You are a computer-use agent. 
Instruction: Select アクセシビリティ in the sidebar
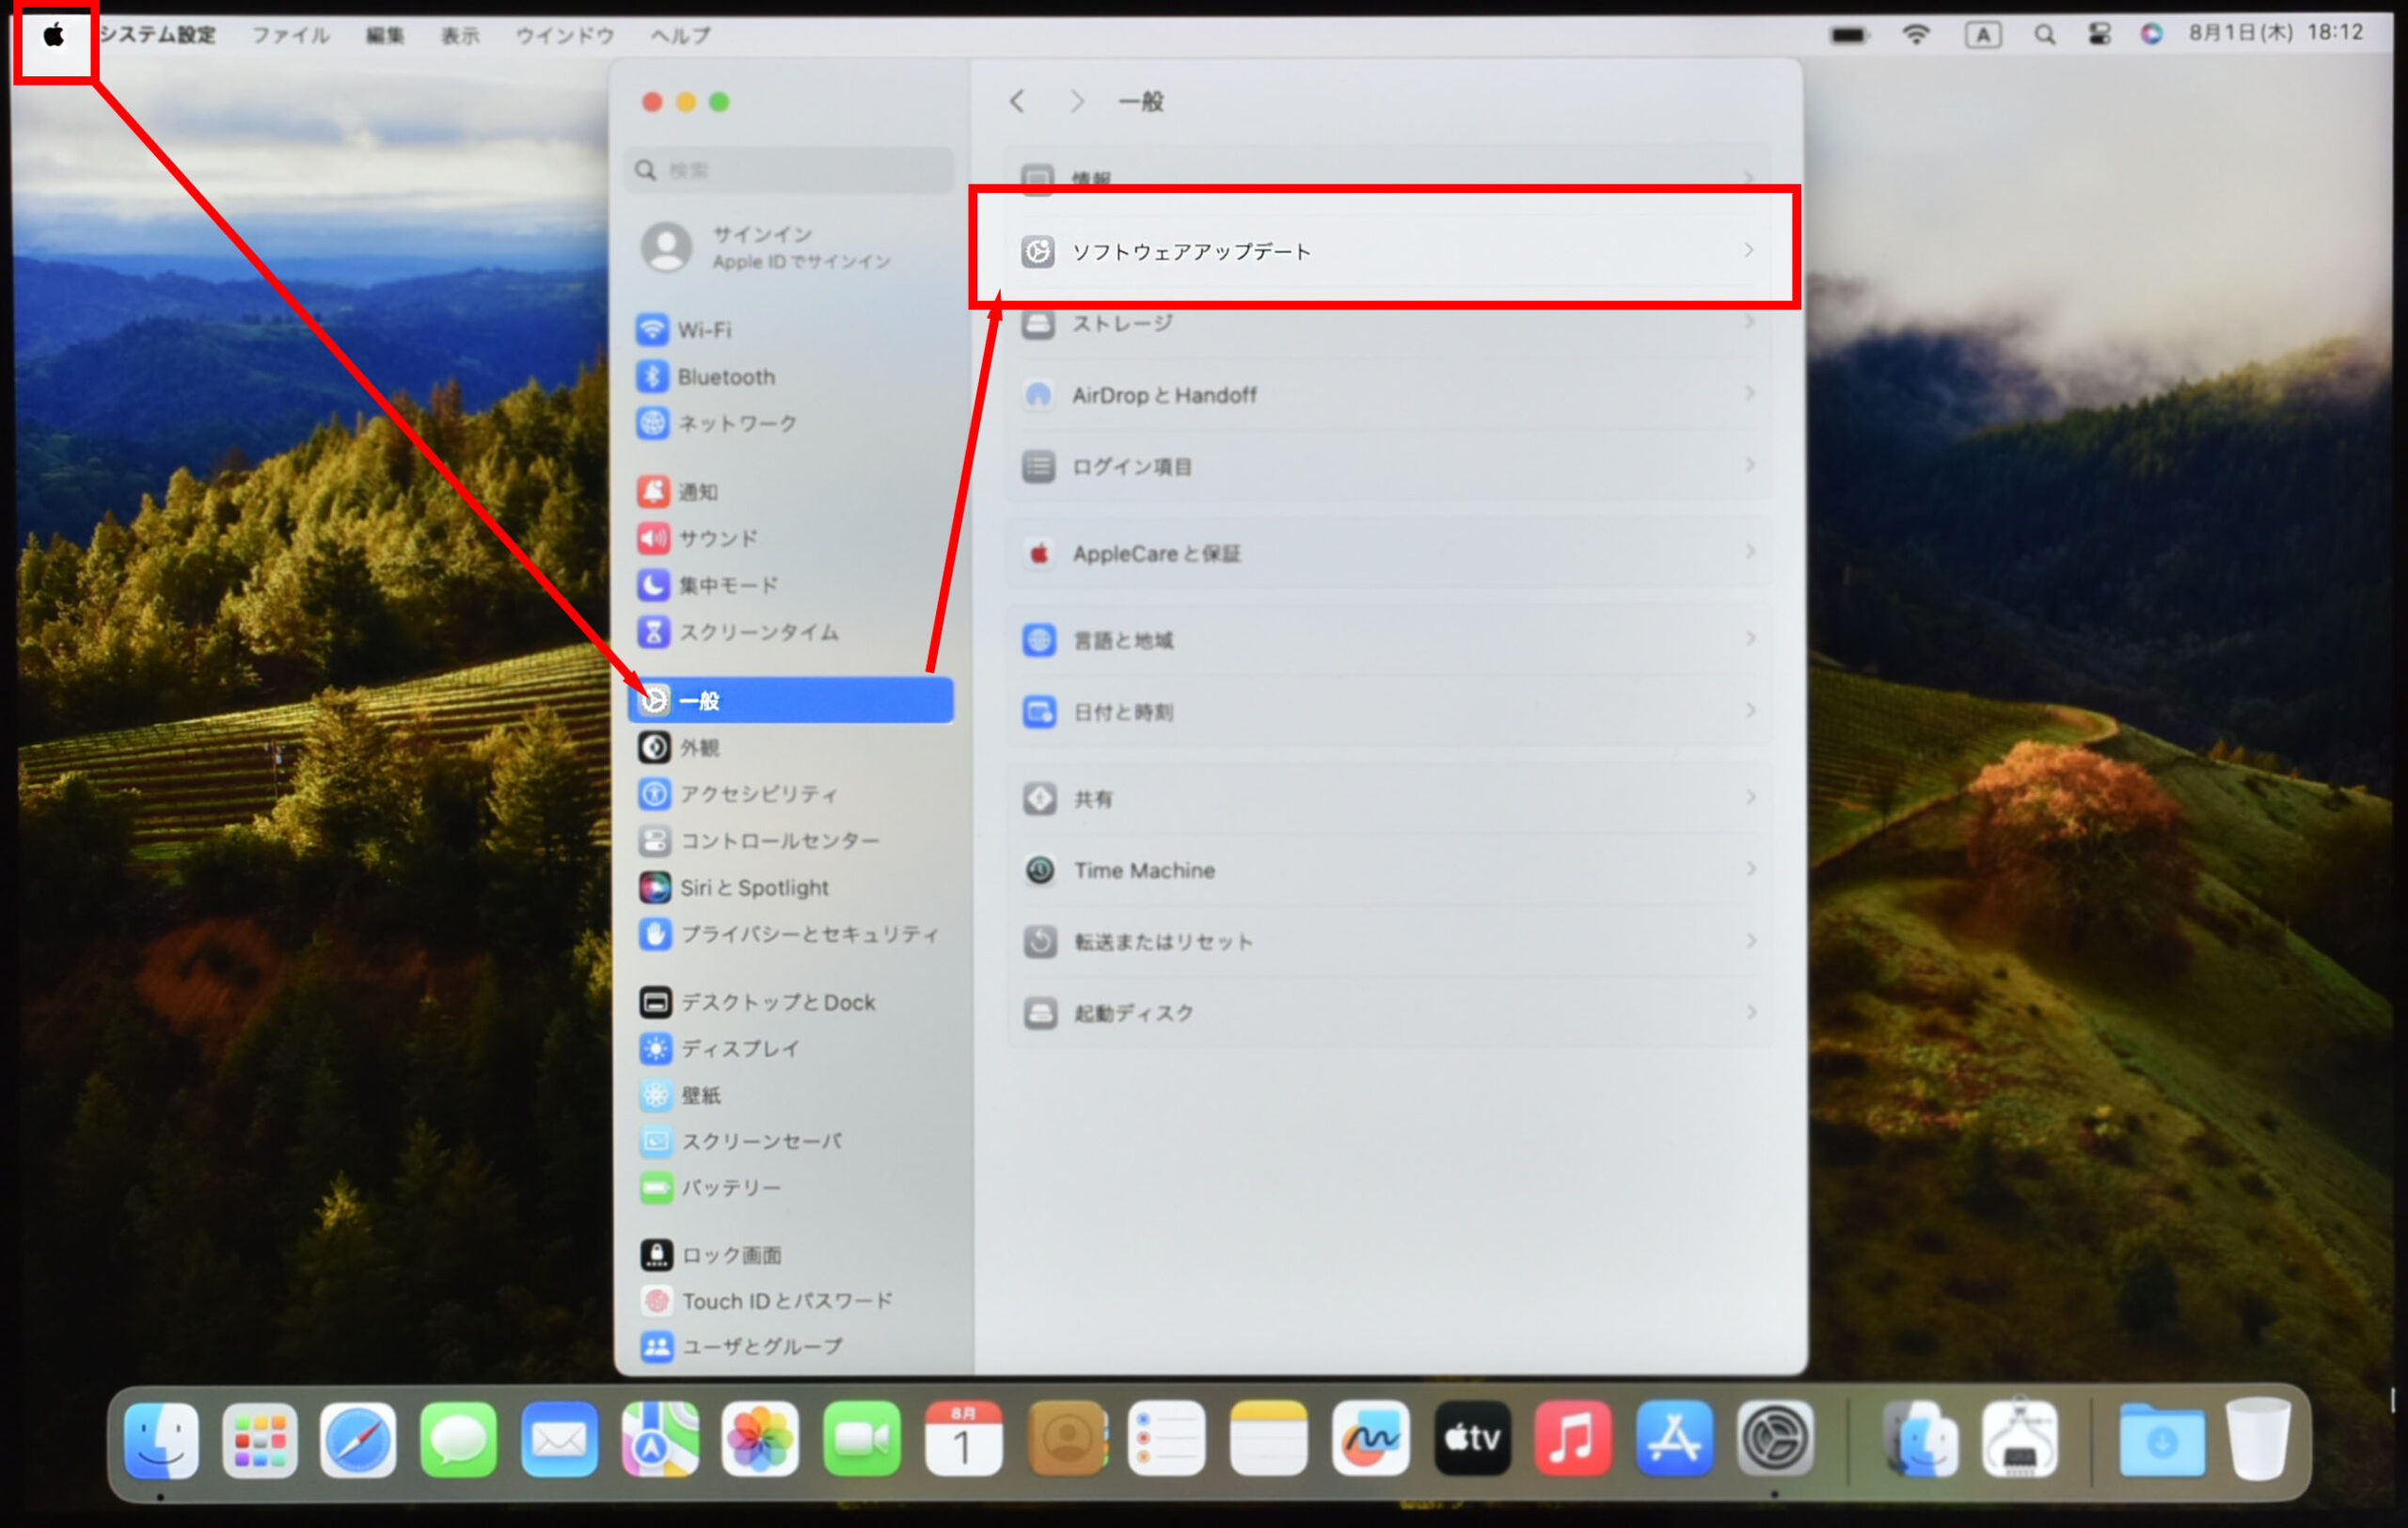[x=790, y=794]
